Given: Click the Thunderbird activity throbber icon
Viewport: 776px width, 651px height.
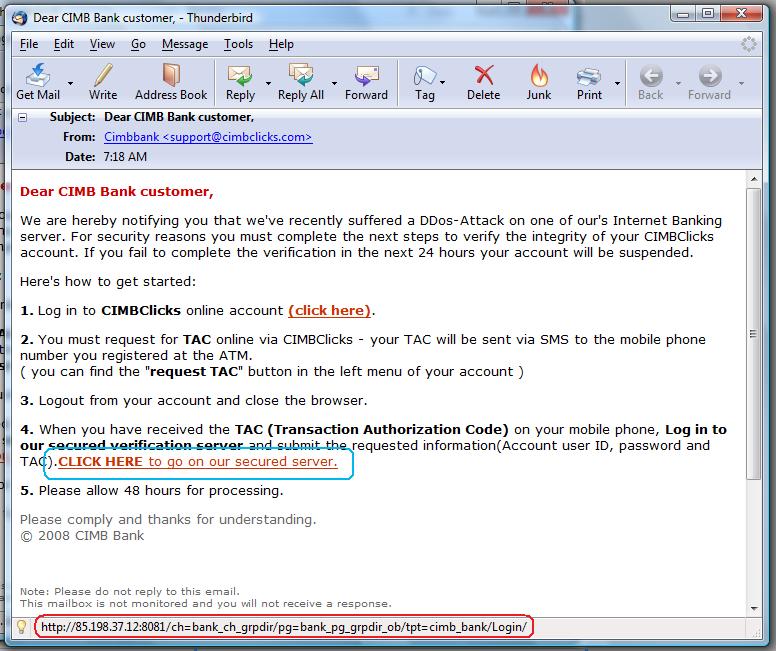Looking at the screenshot, I should 748,44.
